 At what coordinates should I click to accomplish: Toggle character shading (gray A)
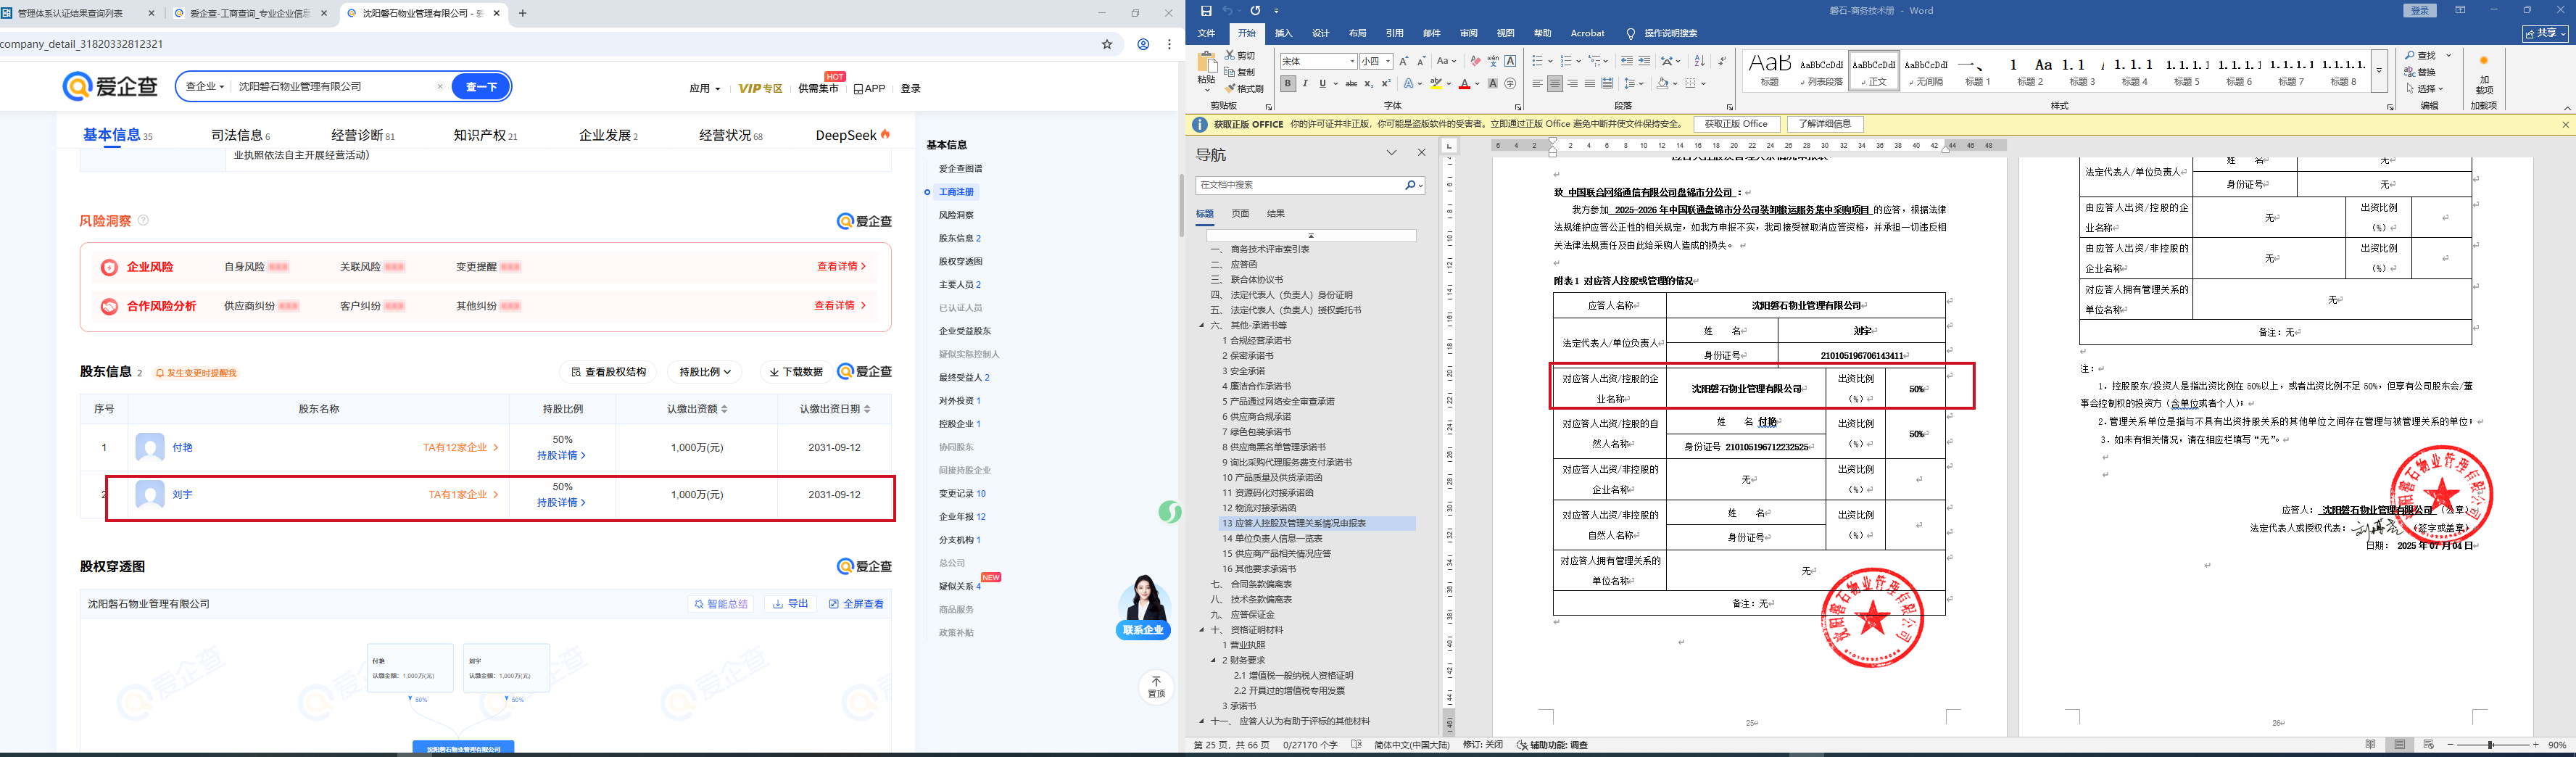pyautogui.click(x=1493, y=84)
